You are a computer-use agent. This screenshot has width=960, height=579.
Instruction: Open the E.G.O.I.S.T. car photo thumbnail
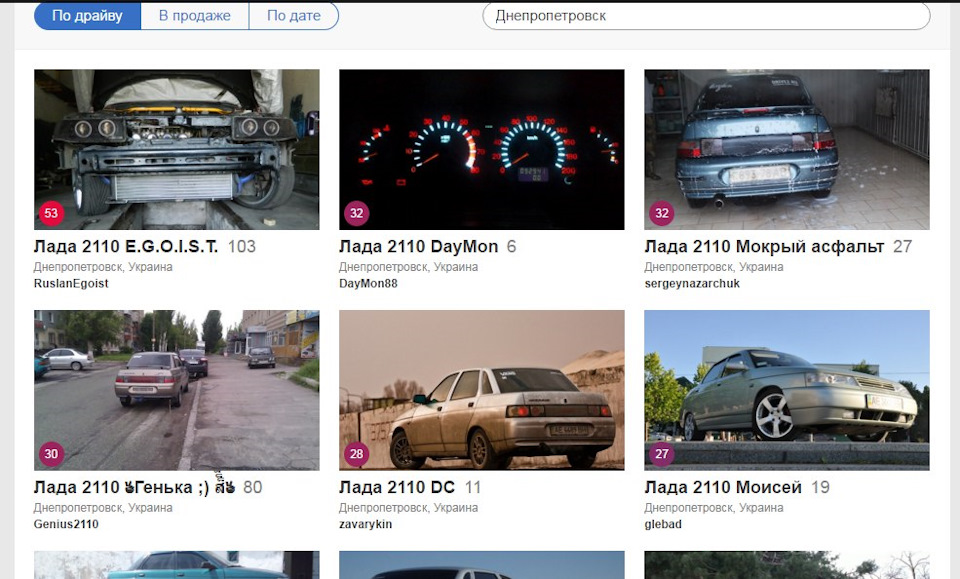[x=176, y=149]
